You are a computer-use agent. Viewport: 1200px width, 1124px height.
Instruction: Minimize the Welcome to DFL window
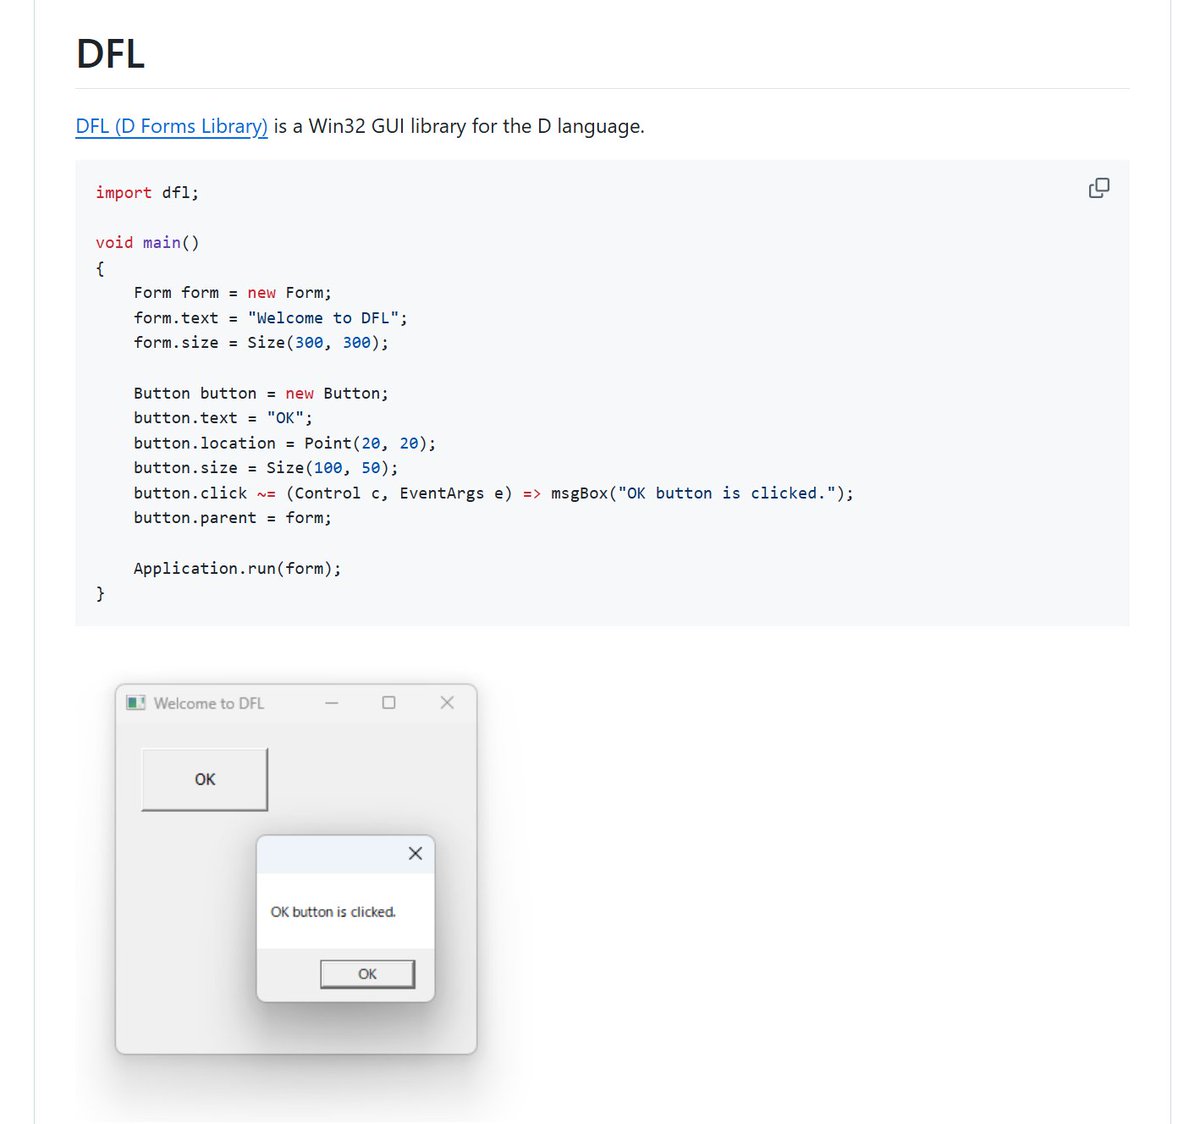[332, 703]
